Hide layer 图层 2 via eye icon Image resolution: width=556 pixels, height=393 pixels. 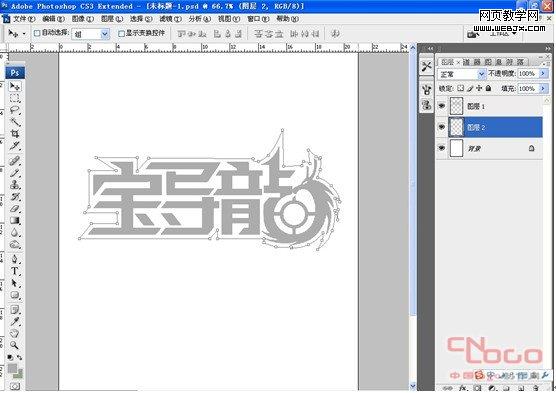tap(442, 127)
